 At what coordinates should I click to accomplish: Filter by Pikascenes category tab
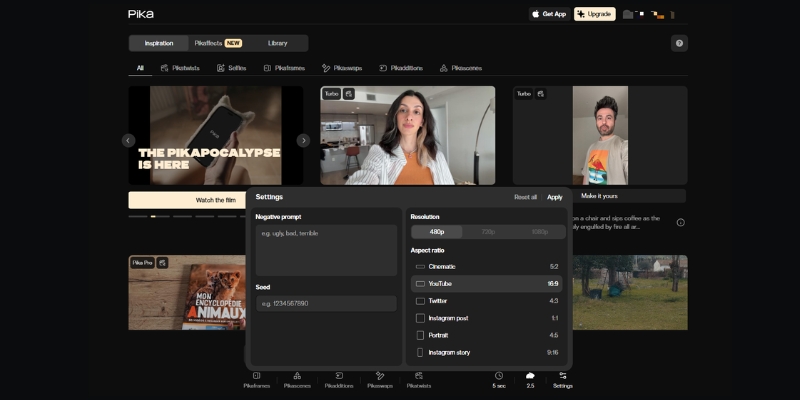coord(461,68)
